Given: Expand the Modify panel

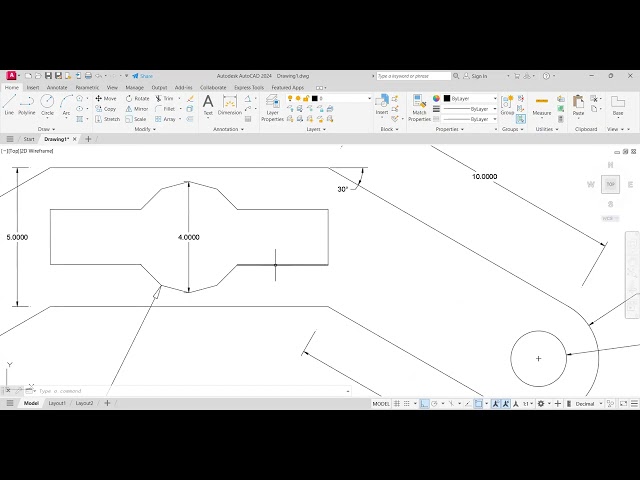Looking at the screenshot, I should [x=145, y=129].
